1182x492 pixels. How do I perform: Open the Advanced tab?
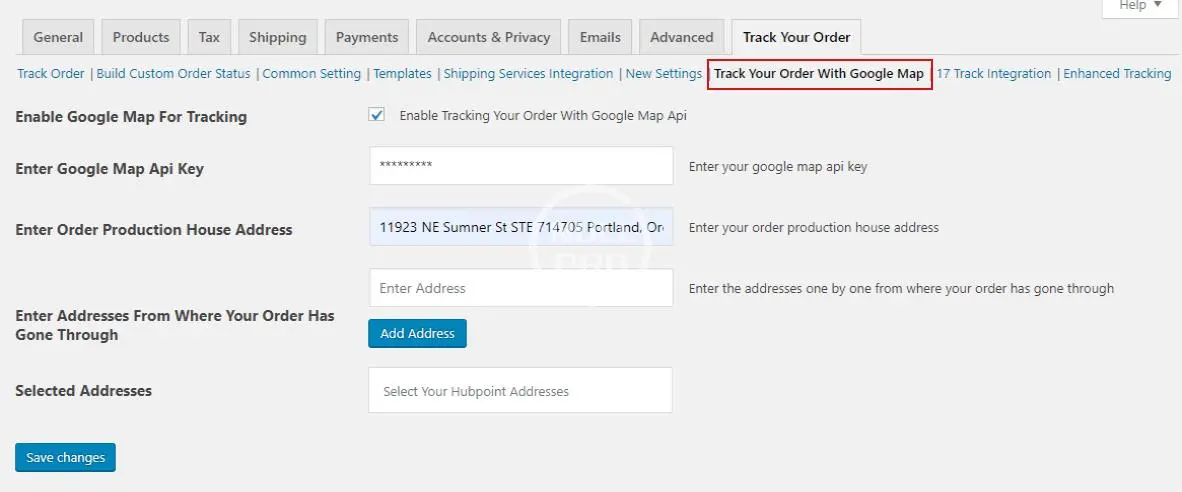pos(681,37)
